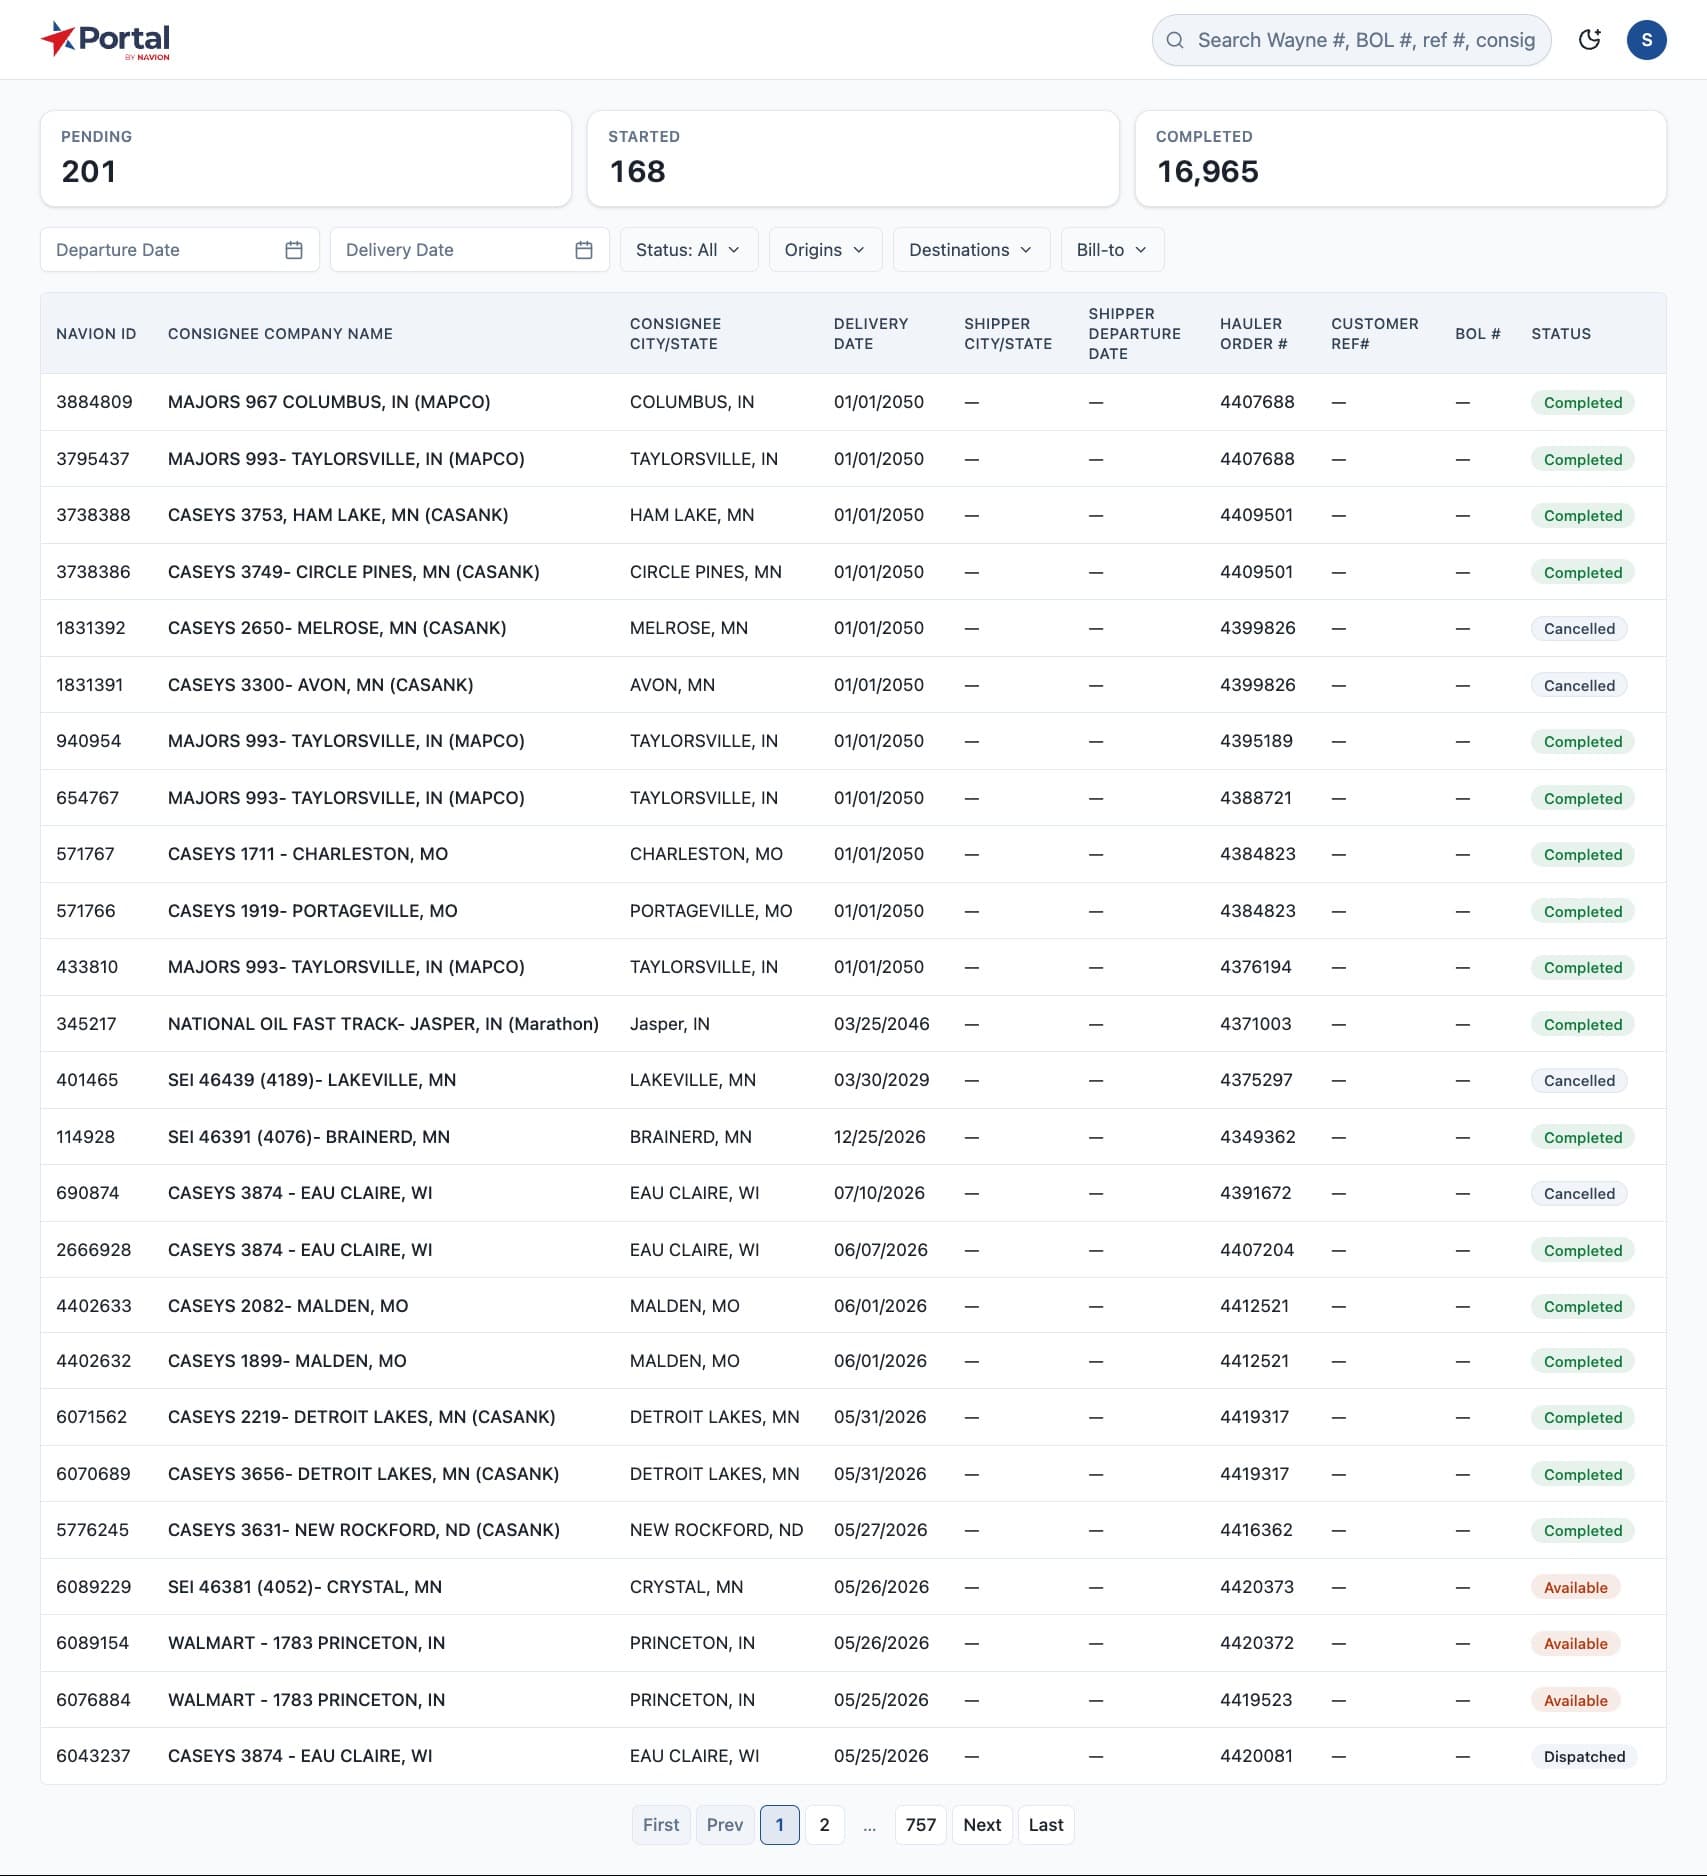The width and height of the screenshot is (1707, 1876).
Task: Click Navion ID 3795437
Action: [x=93, y=459]
